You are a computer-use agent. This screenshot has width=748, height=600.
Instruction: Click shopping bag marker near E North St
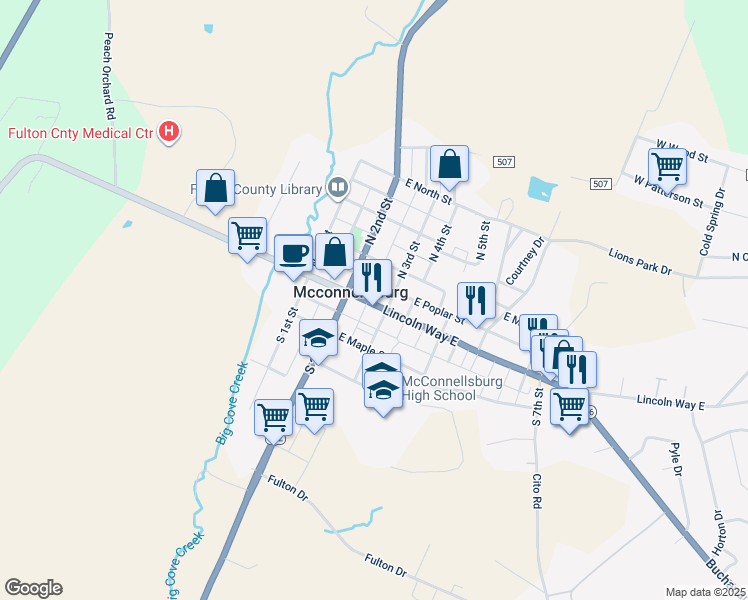coord(449,166)
